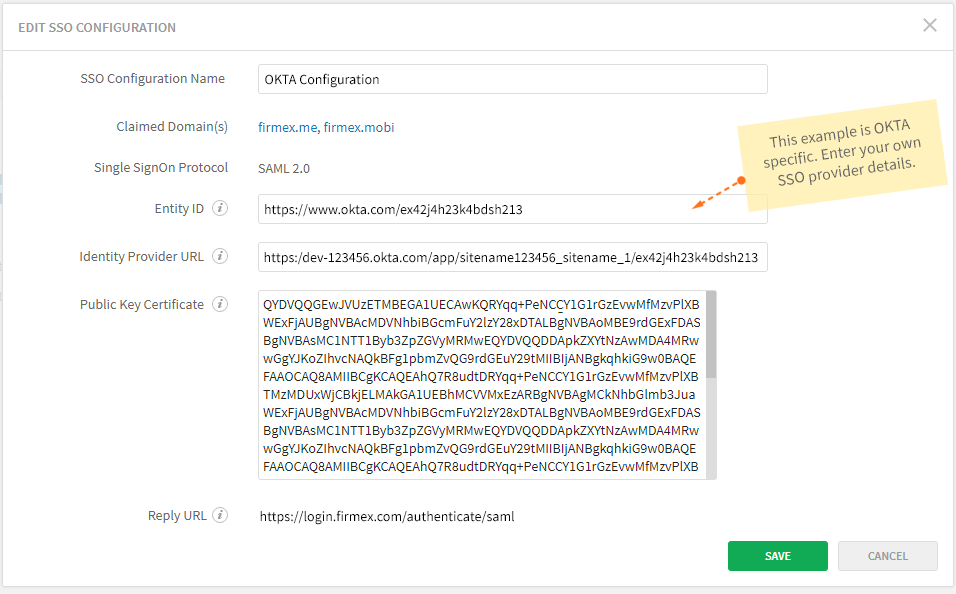Viewport: 956px width, 594px height.
Task: Click the Claimed Domain(s) label
Action: pyautogui.click(x=172, y=127)
